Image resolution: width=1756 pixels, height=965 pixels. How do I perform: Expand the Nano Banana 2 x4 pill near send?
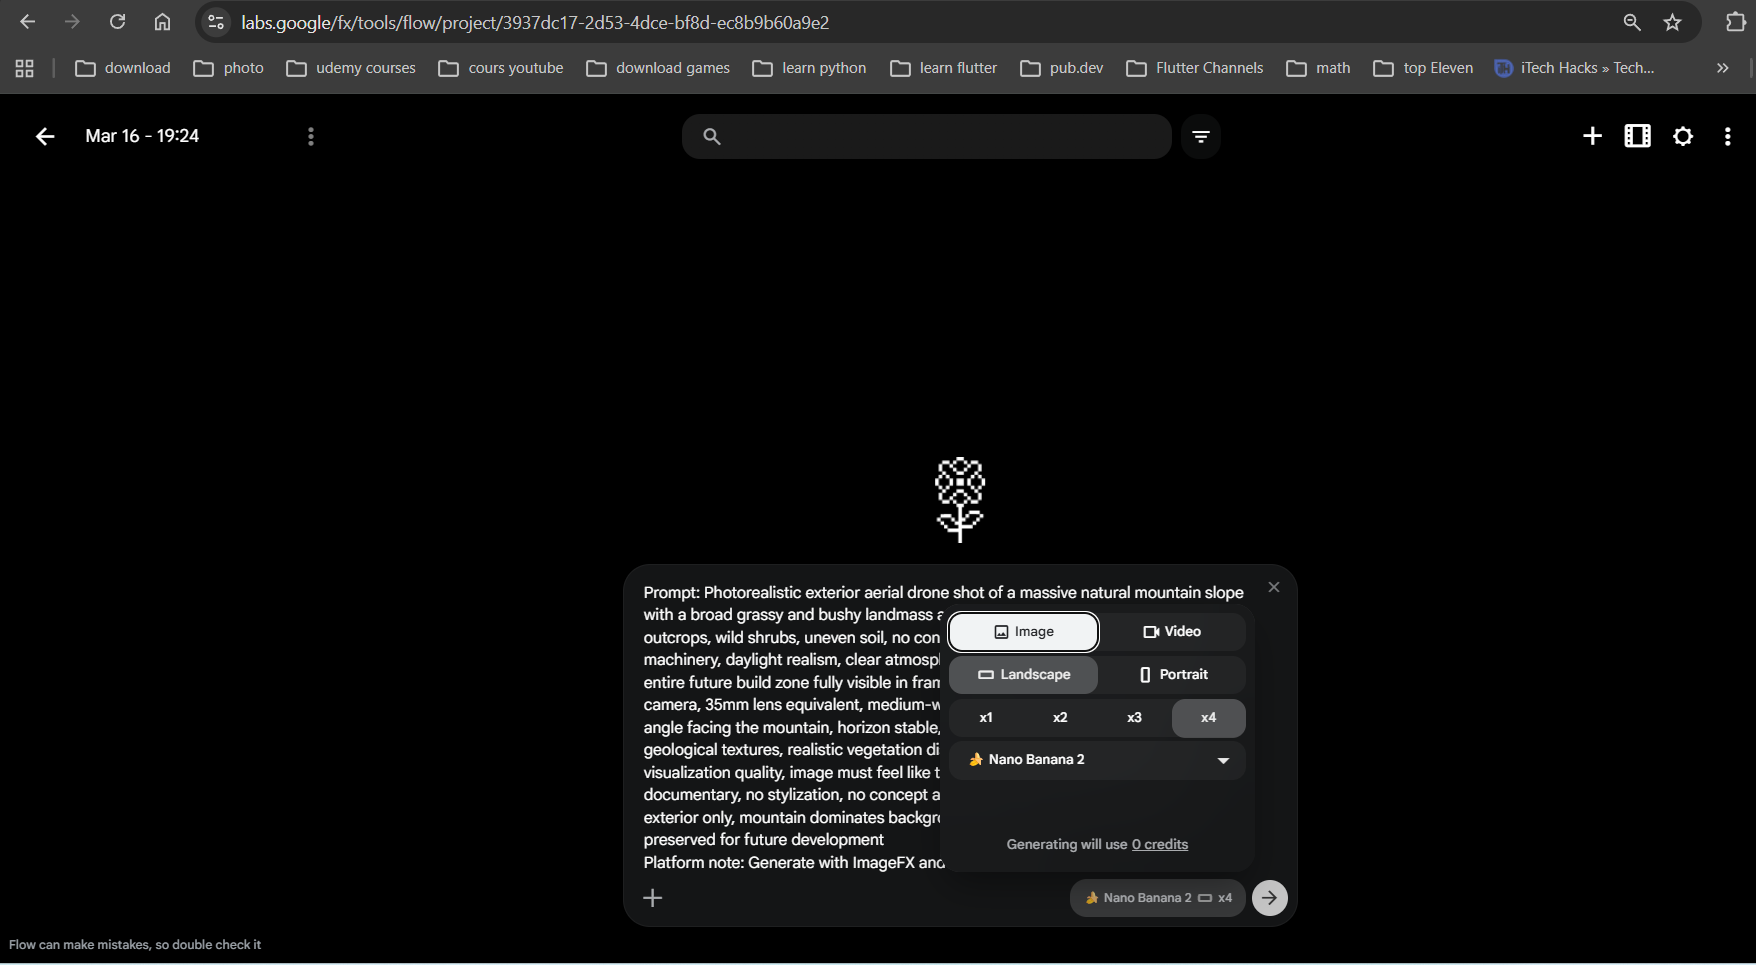pos(1157,897)
